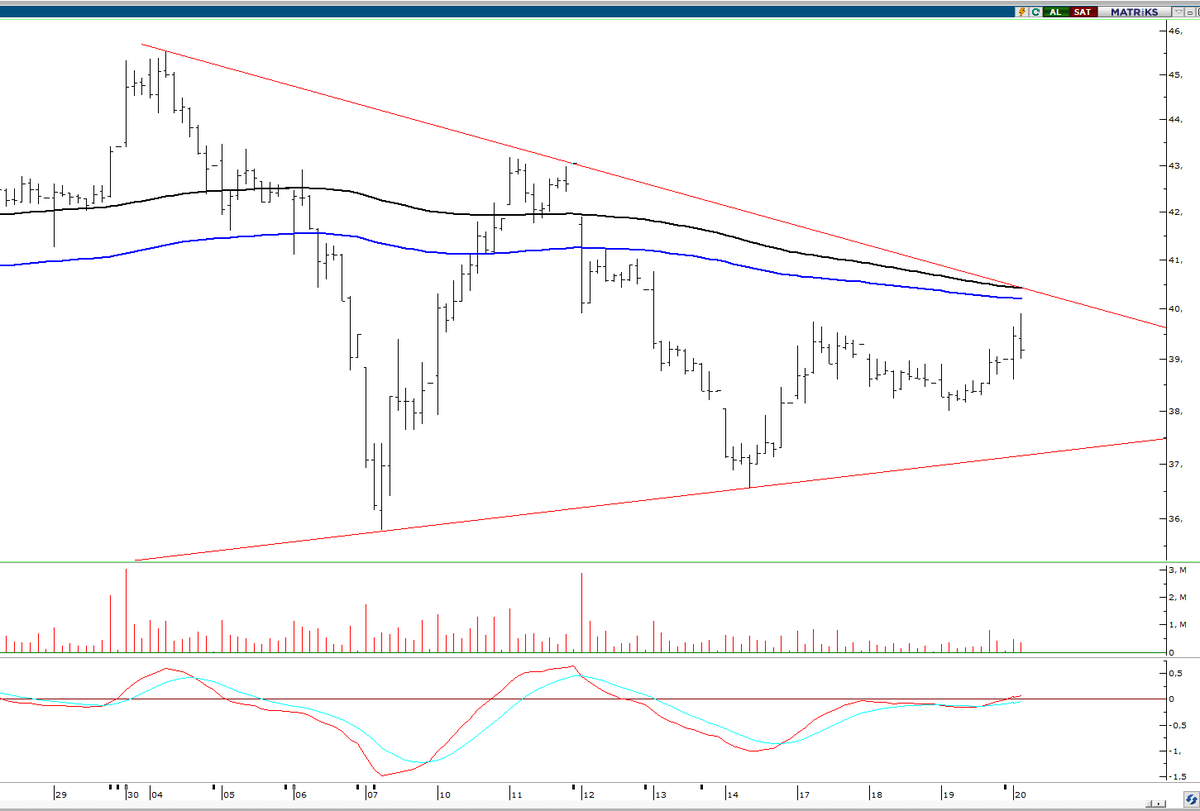
Task: Click date label 29 on time axis
Action: [x=60, y=796]
